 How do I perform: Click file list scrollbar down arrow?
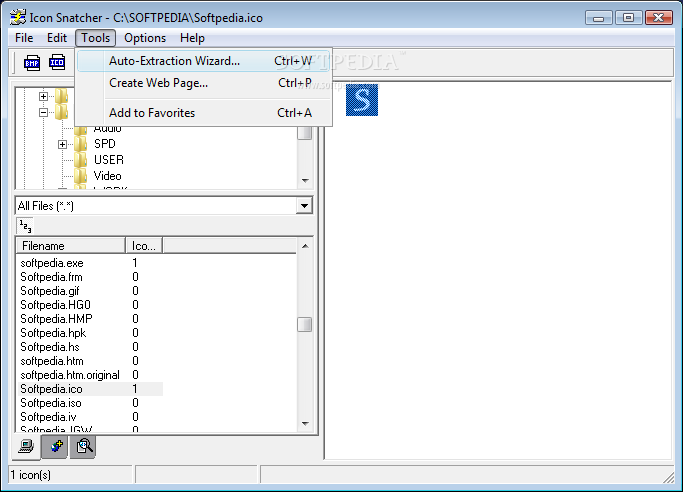(305, 423)
